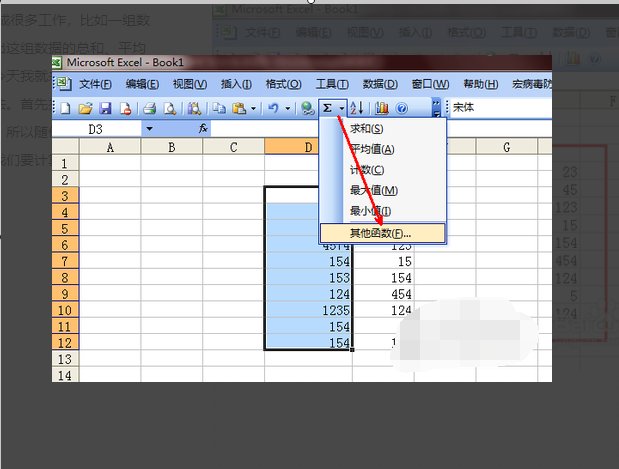This screenshot has height=469, width=619.
Task: Open the Chart Wizard icon
Action: pyautogui.click(x=382, y=108)
